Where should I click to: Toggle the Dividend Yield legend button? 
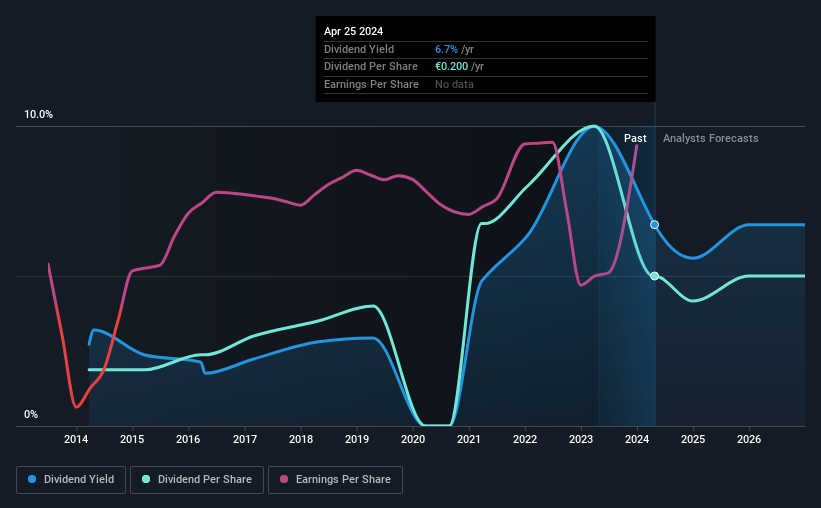tap(71, 480)
